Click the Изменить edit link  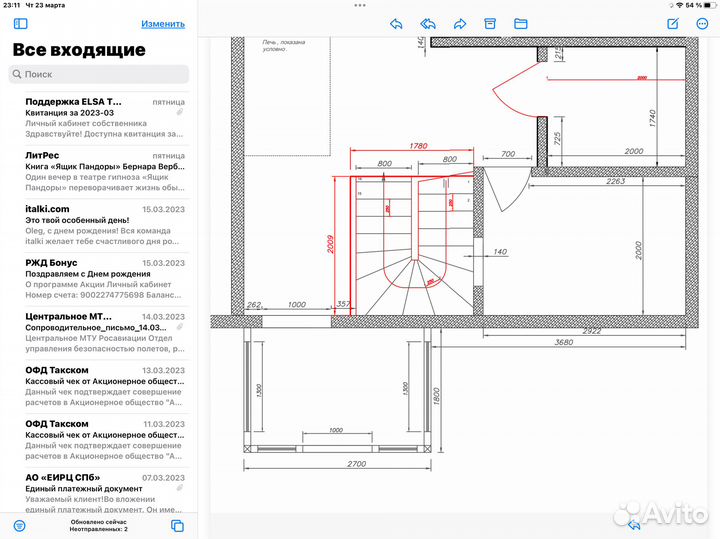pyautogui.click(x=162, y=23)
